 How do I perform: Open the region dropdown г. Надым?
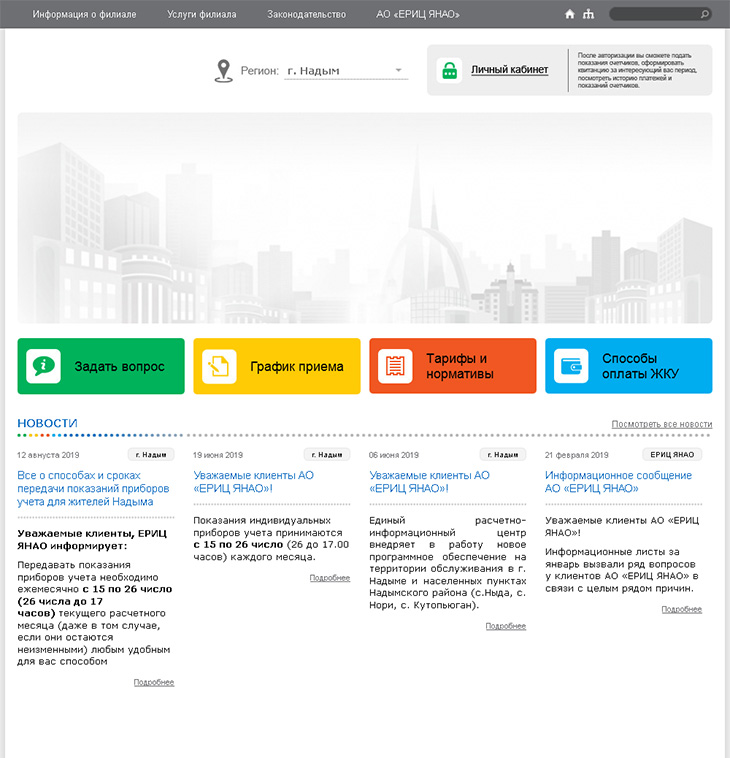[346, 71]
